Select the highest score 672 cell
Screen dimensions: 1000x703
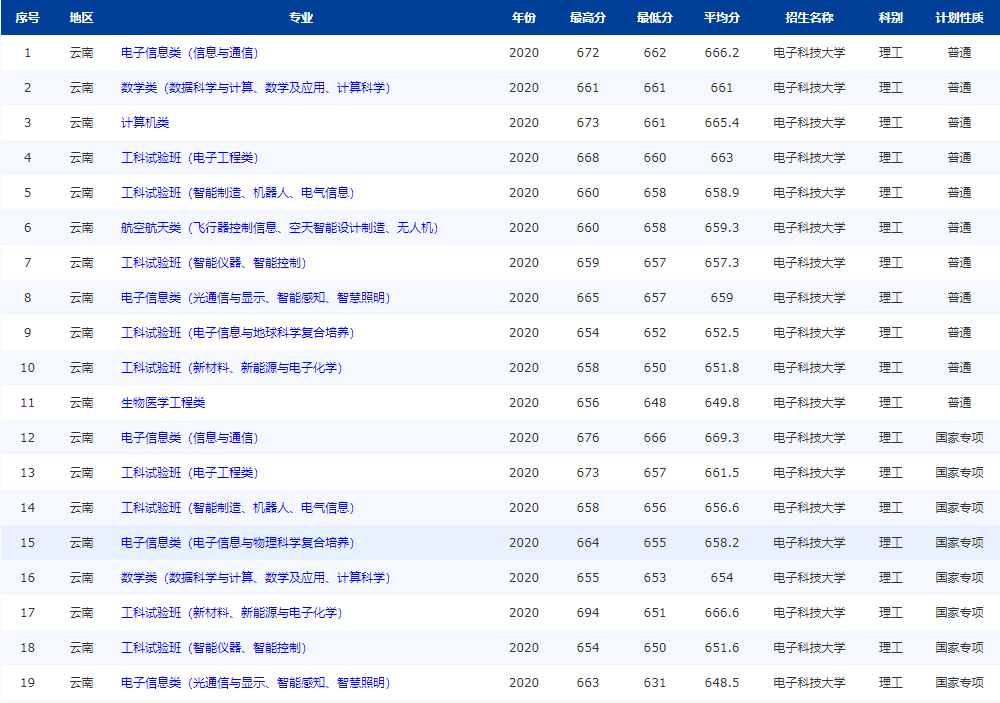pos(588,53)
